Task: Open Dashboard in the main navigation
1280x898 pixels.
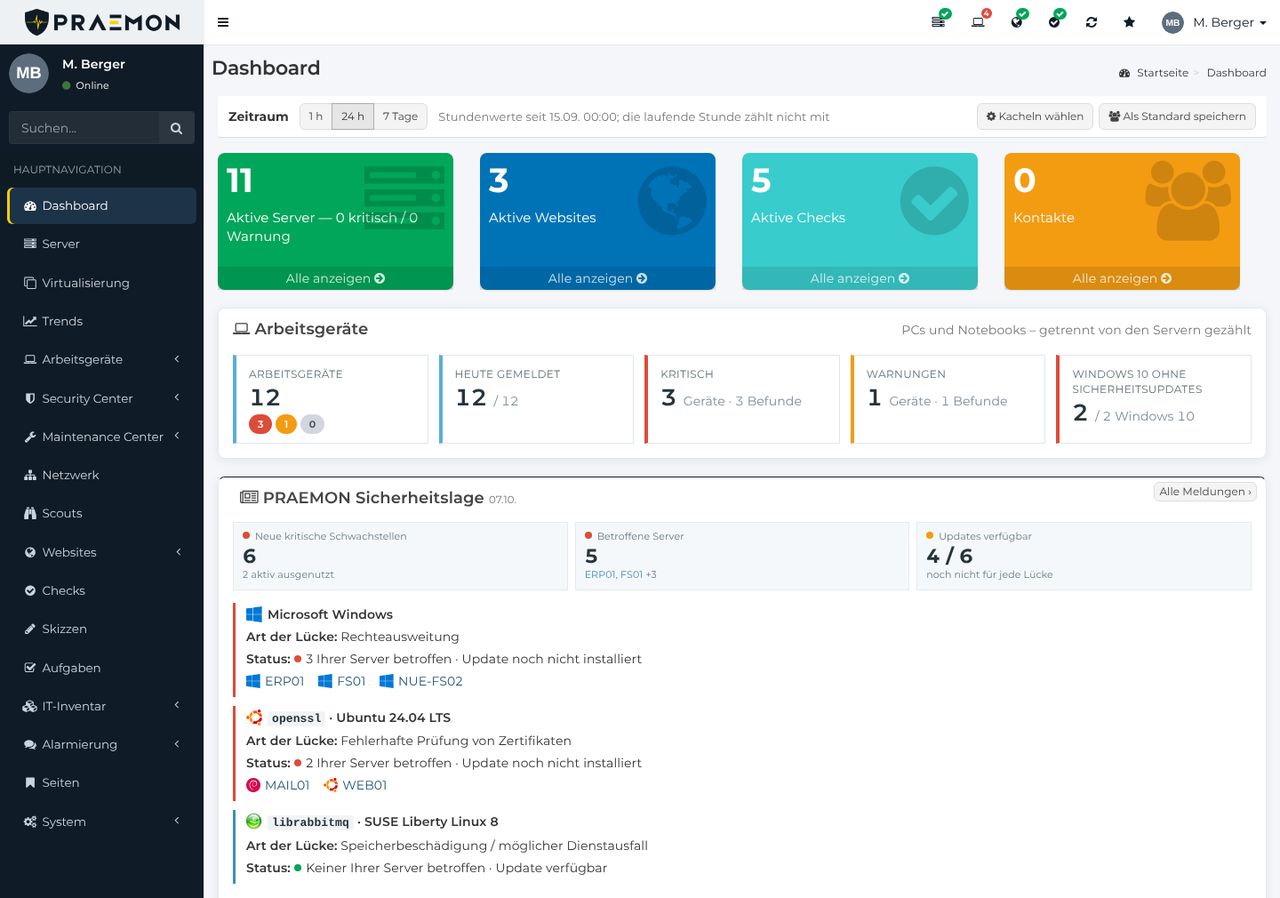Action: click(102, 205)
